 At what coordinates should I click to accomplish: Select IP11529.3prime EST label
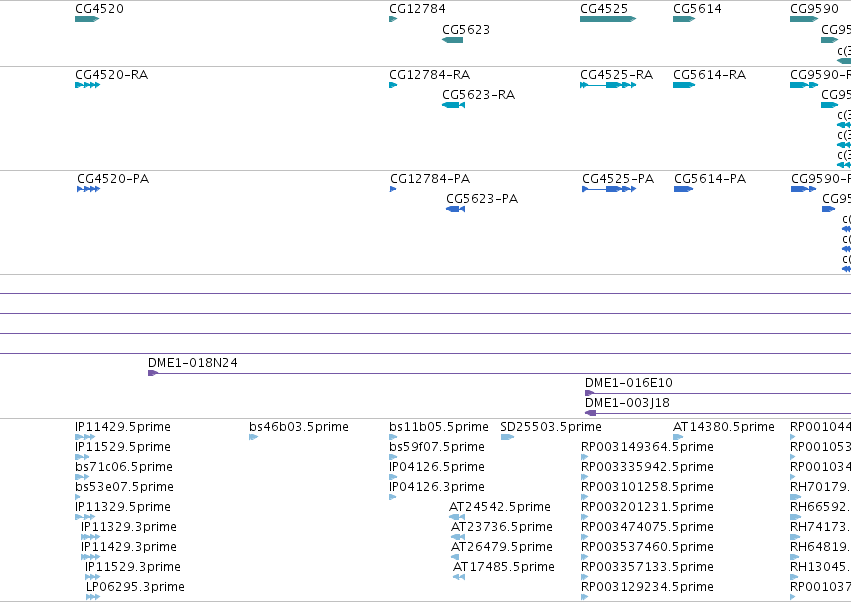(133, 567)
